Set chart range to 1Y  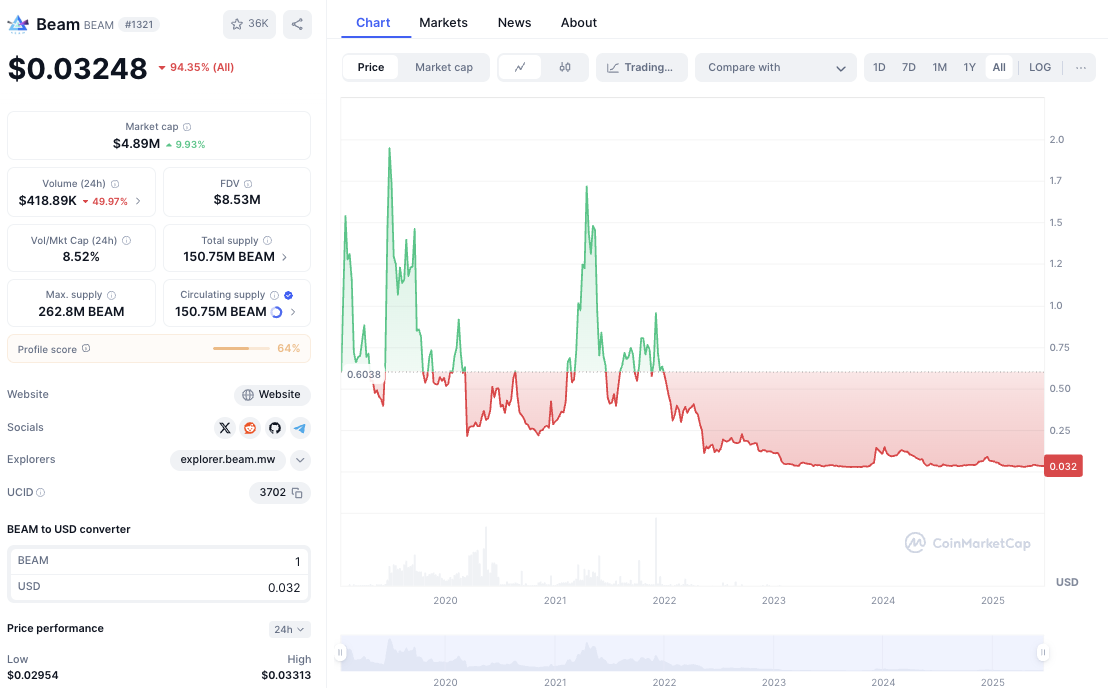click(x=970, y=67)
